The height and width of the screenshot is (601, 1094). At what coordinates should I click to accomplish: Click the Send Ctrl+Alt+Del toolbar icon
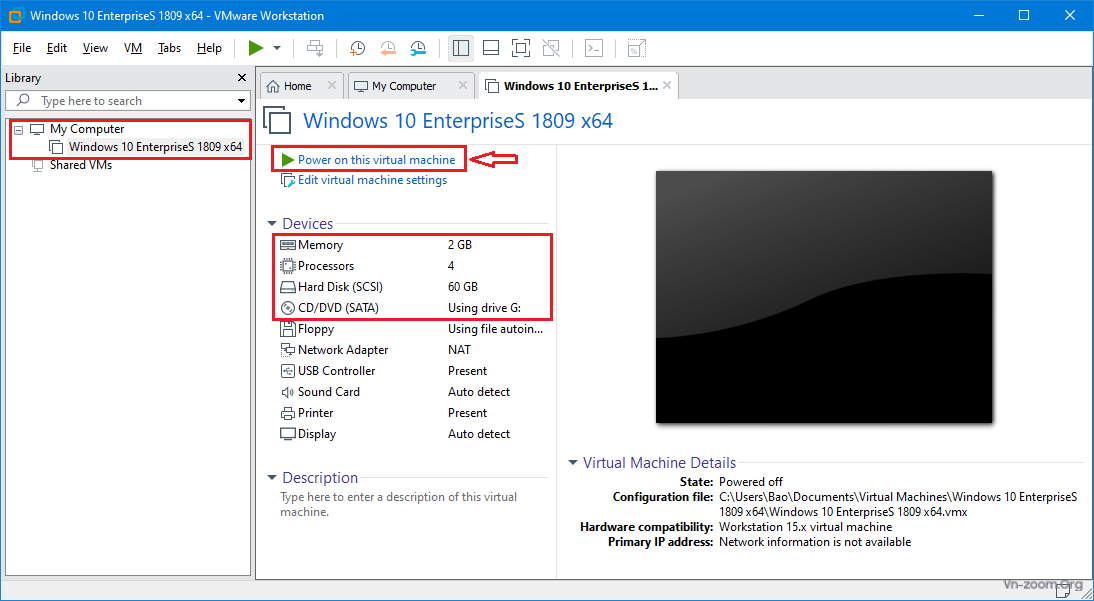click(x=316, y=48)
